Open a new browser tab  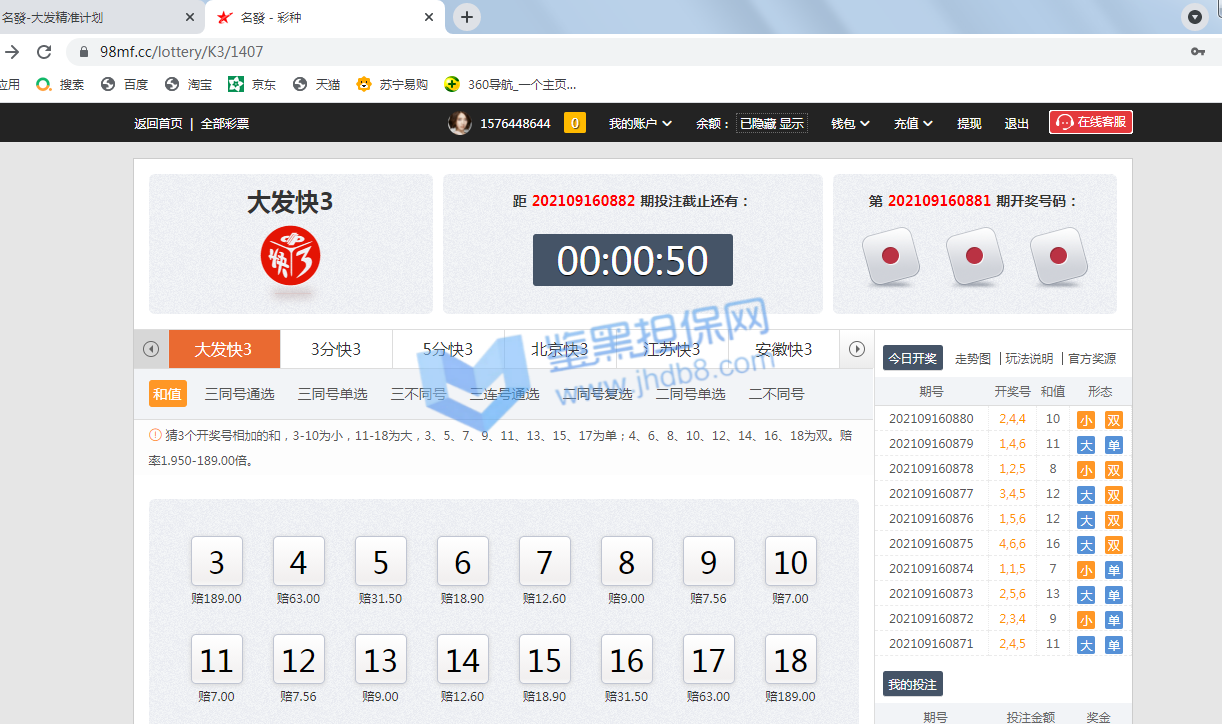click(467, 17)
